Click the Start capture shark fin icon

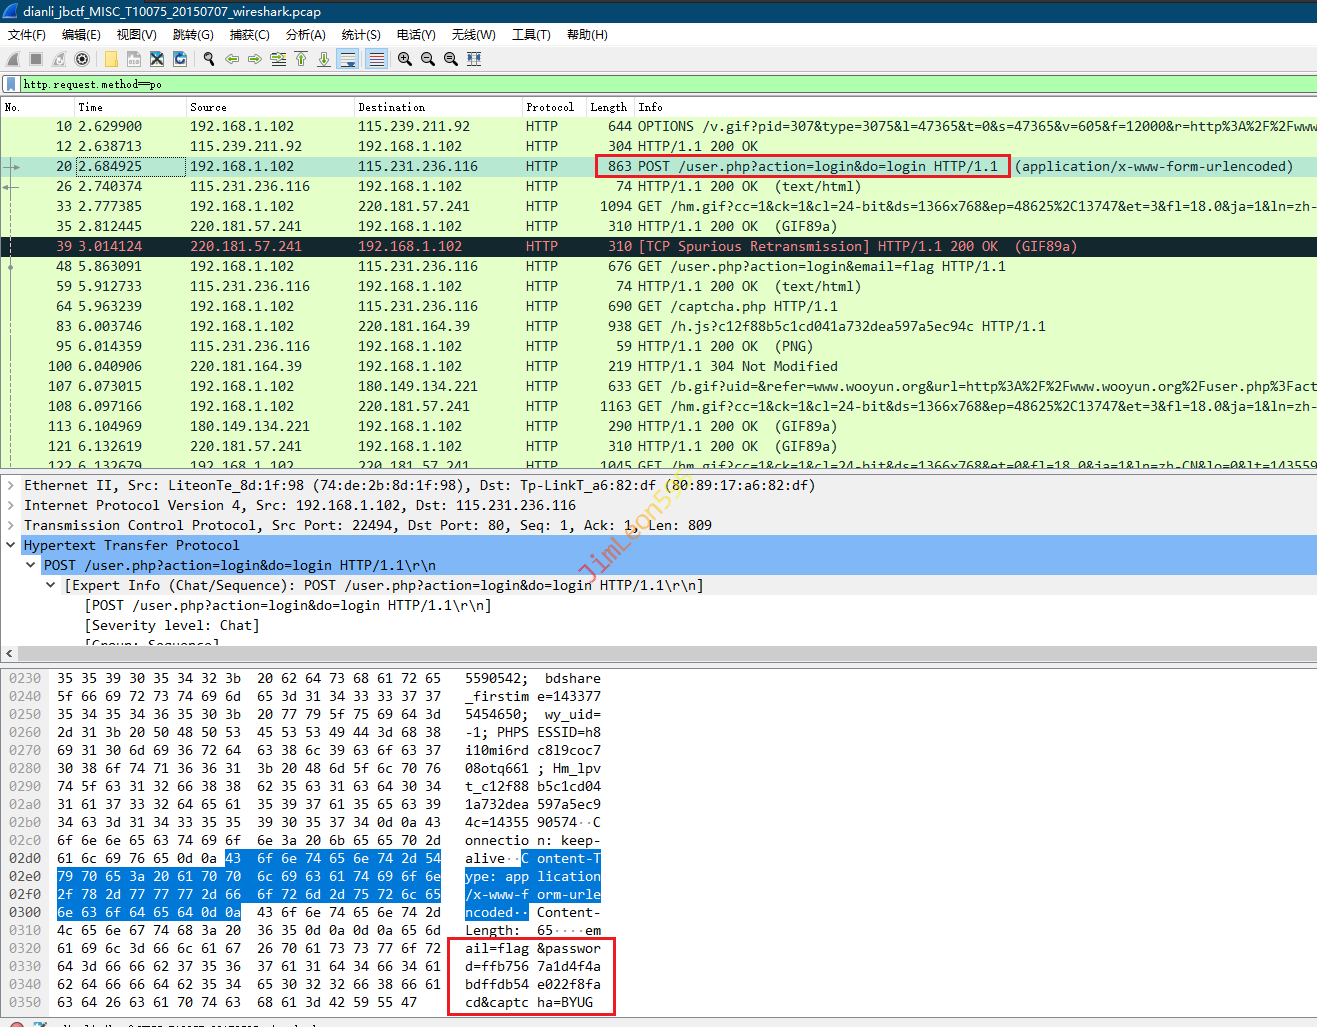[x=13, y=59]
